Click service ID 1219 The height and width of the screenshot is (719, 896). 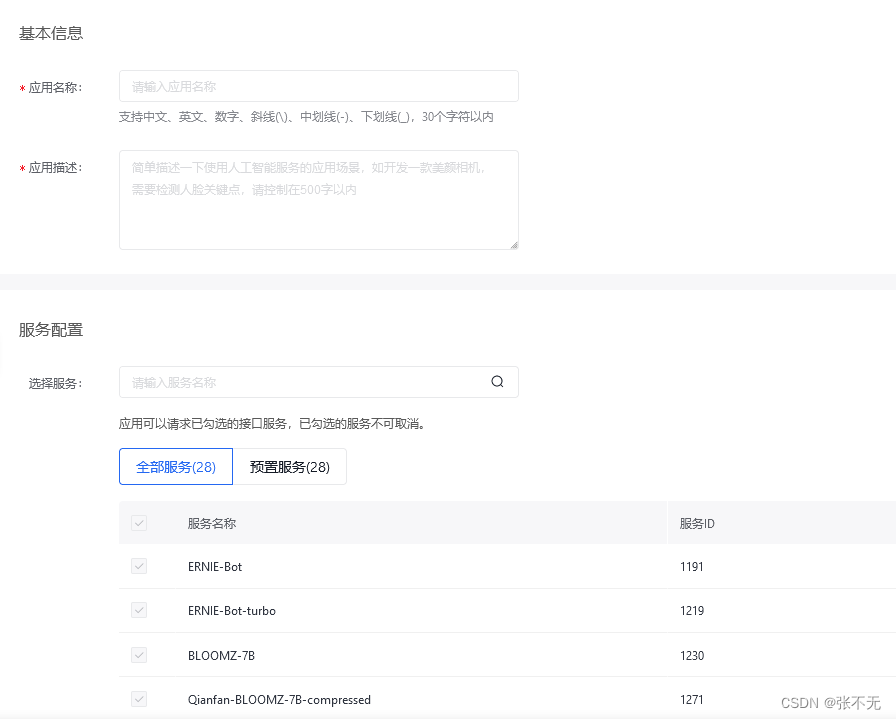tap(691, 610)
